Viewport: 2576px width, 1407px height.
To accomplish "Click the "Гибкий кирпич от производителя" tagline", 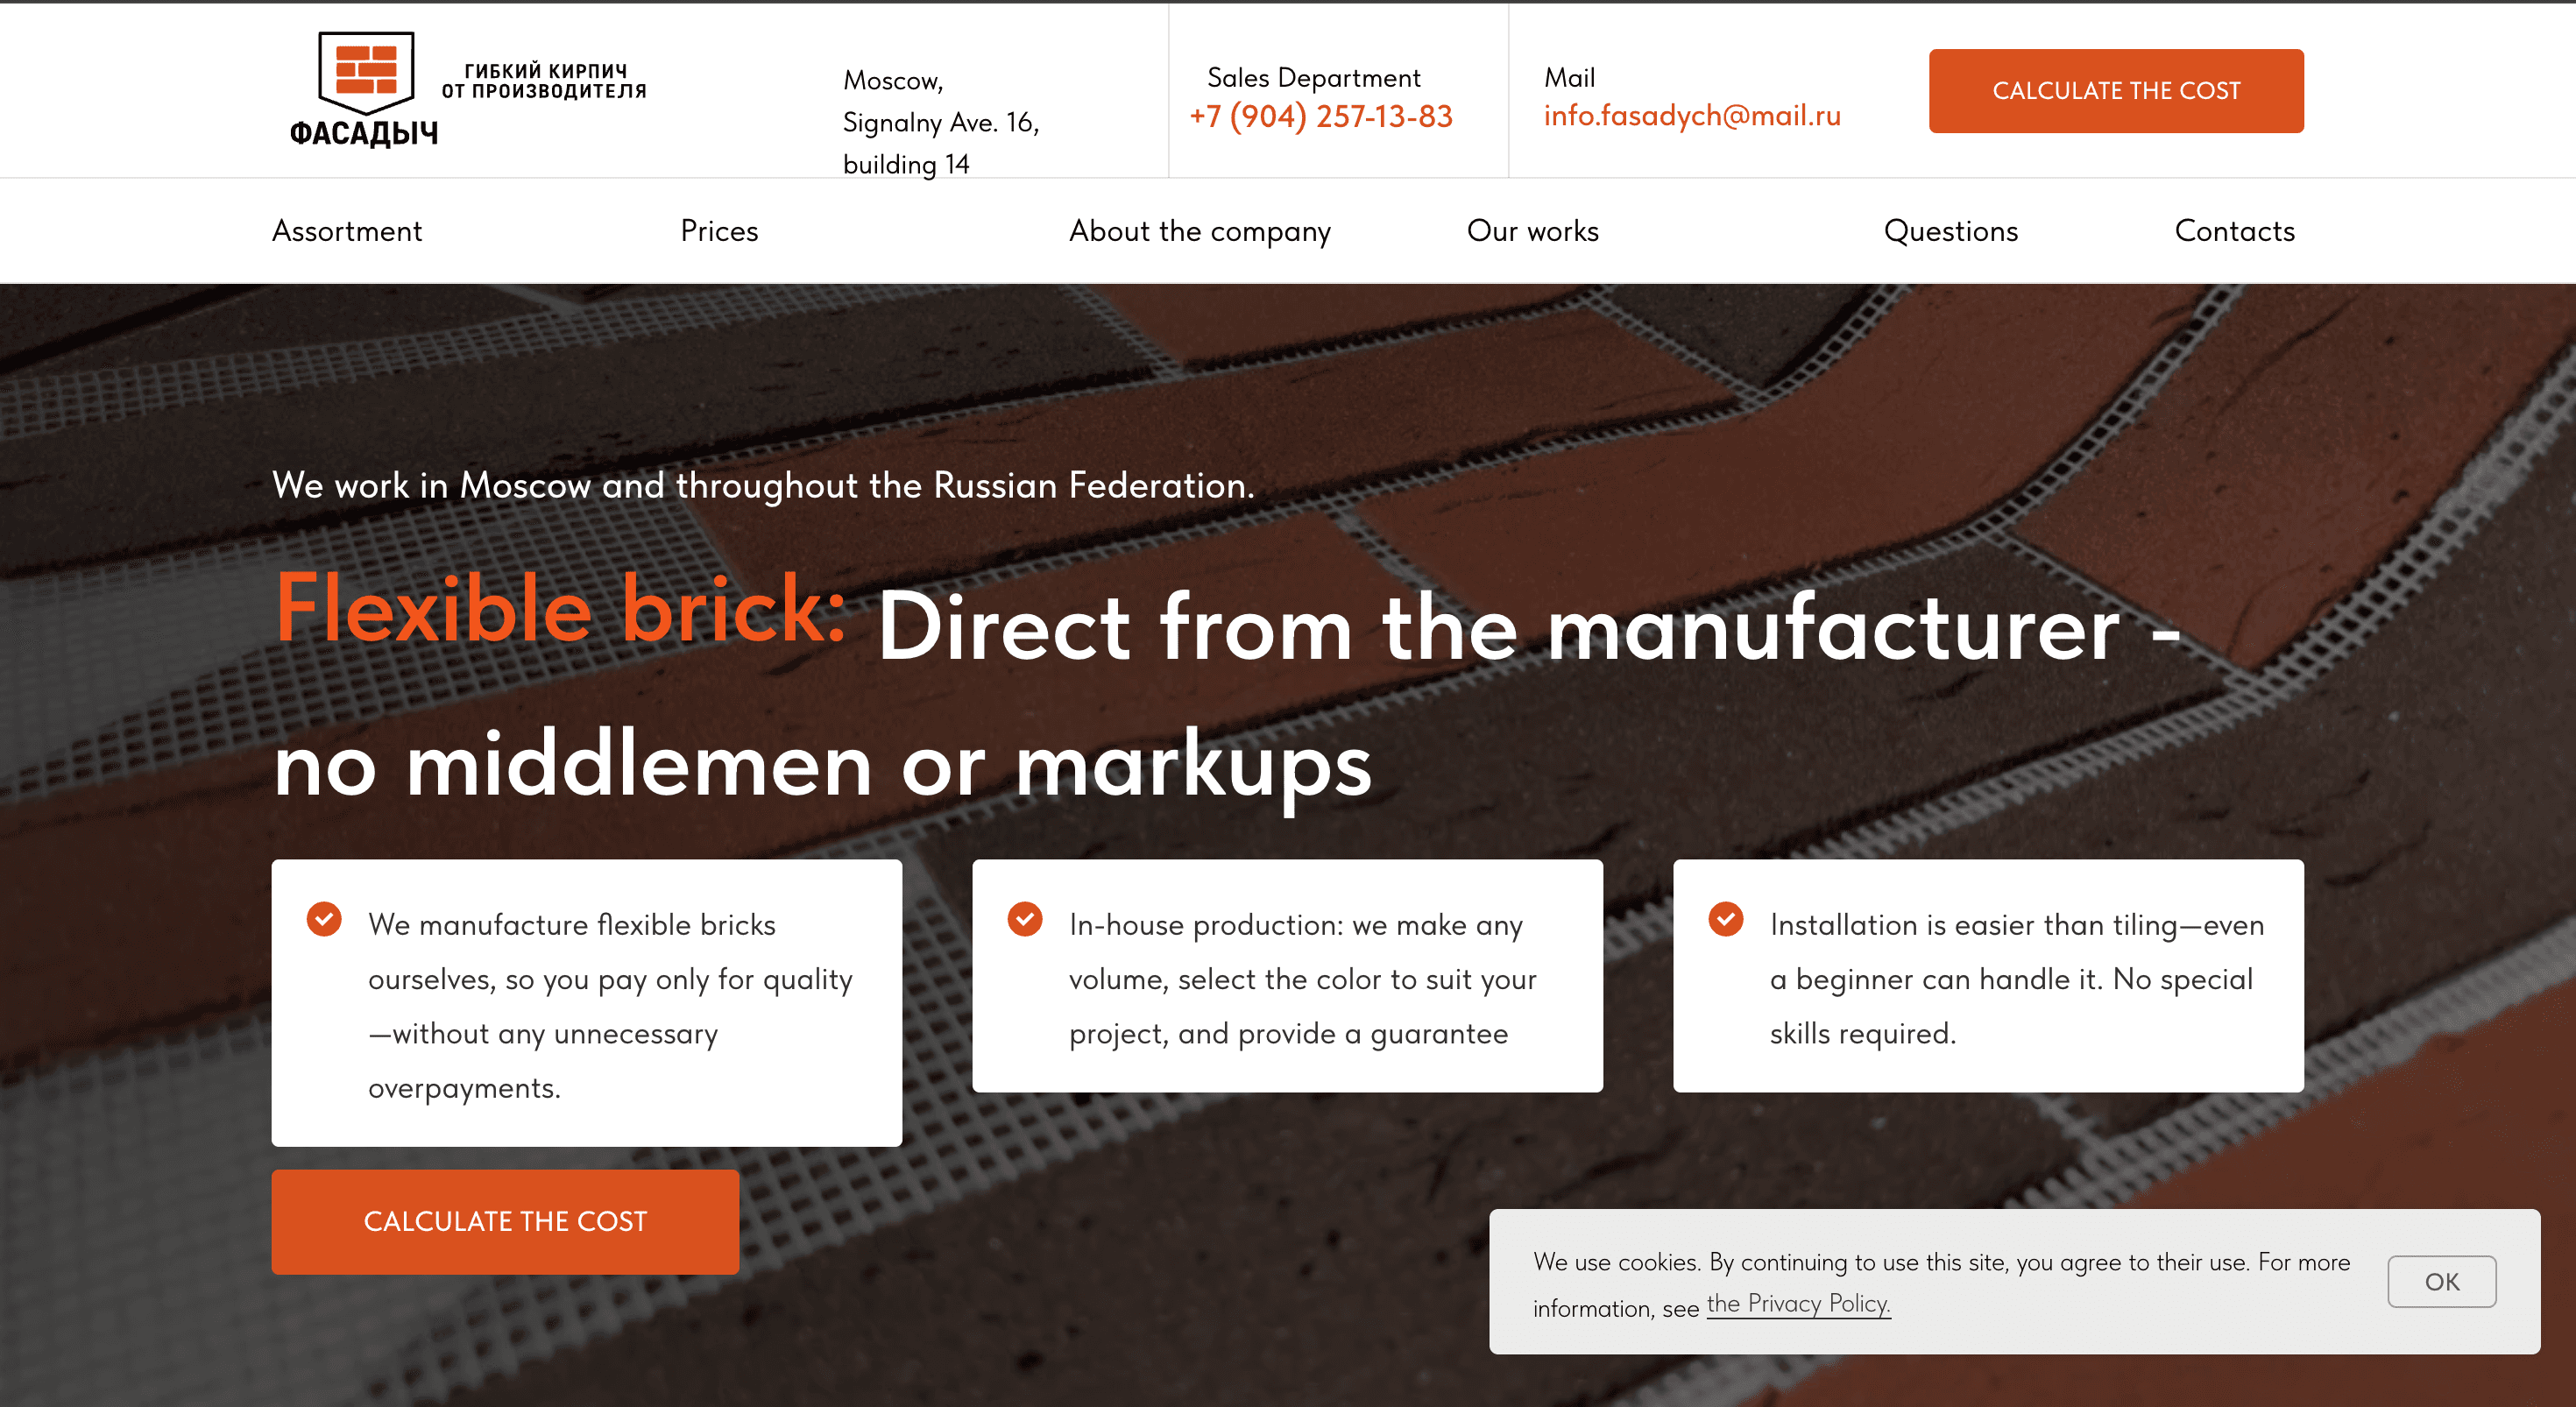I will point(545,81).
